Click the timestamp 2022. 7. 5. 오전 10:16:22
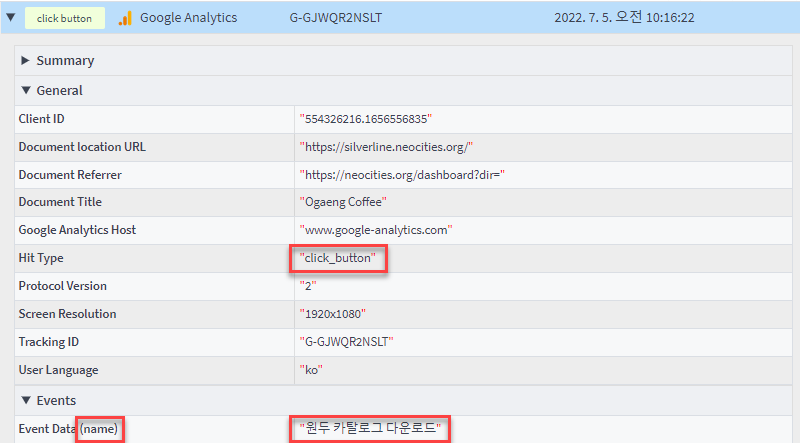This screenshot has width=800, height=443. click(624, 18)
